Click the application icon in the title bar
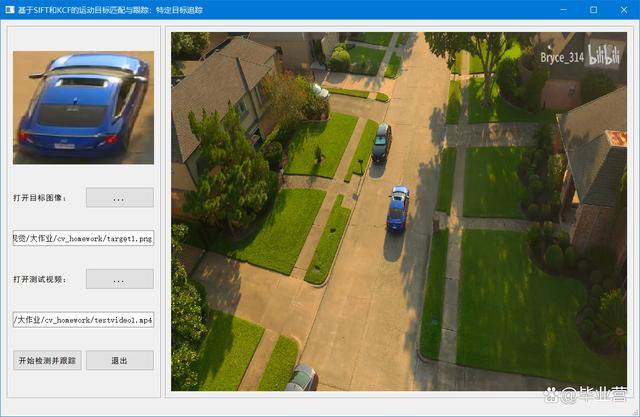This screenshot has height=417, width=640. tap(10, 9)
